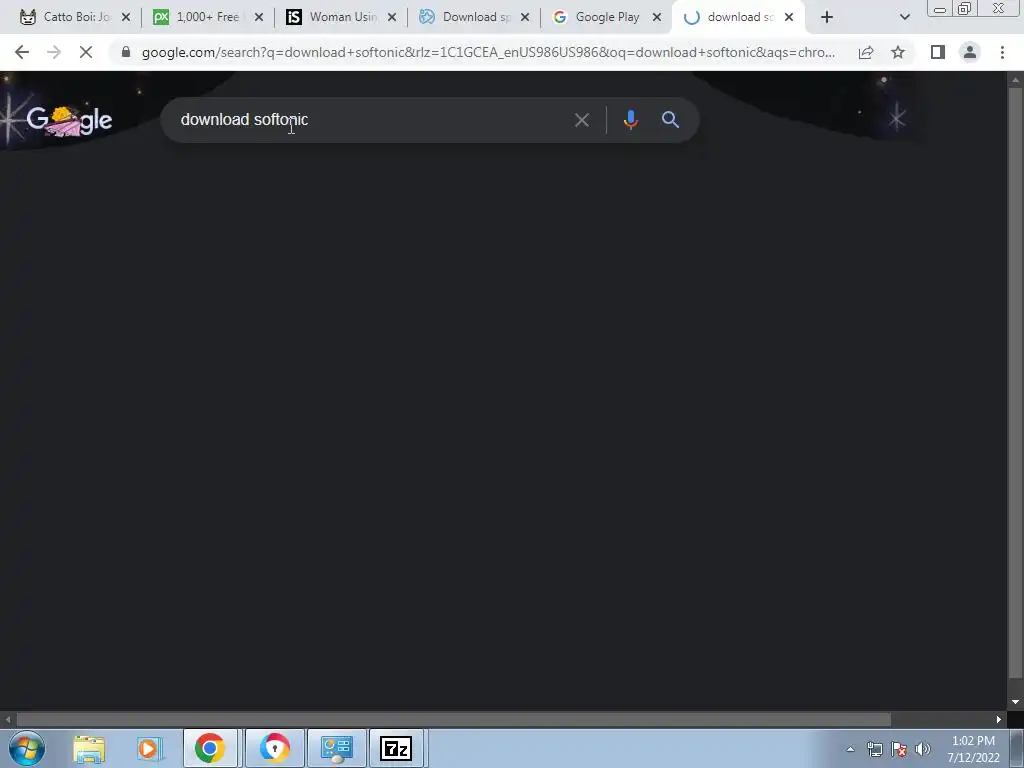Click the vertical scrollbar down arrow

(x=1015, y=702)
